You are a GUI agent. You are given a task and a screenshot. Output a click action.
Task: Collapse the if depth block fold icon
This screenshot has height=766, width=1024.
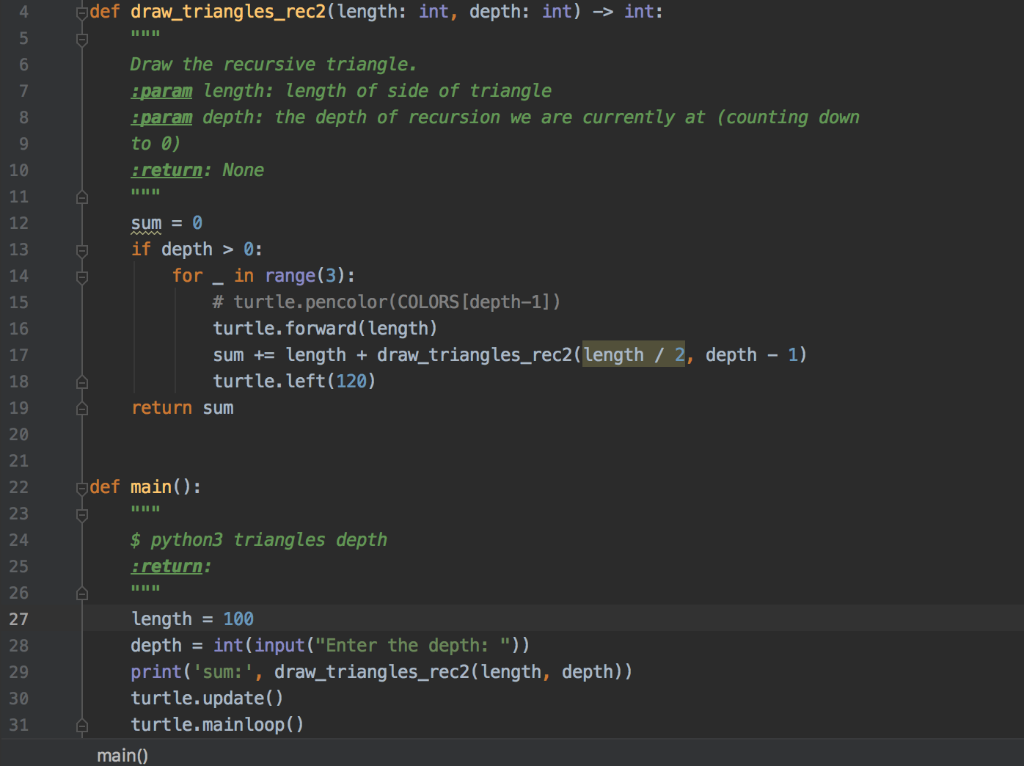82,249
